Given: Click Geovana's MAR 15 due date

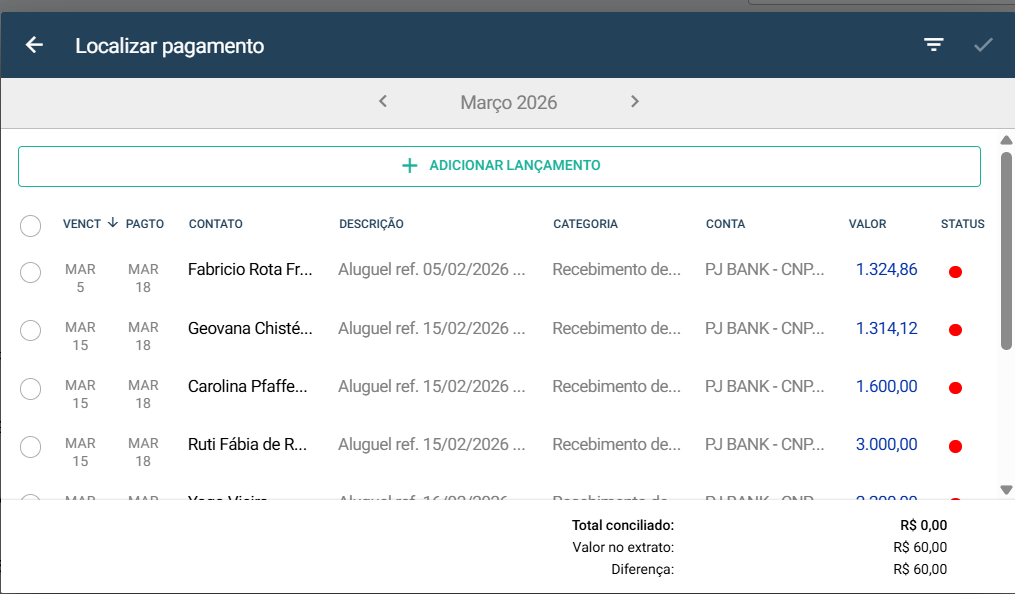Looking at the screenshot, I should 80,336.
